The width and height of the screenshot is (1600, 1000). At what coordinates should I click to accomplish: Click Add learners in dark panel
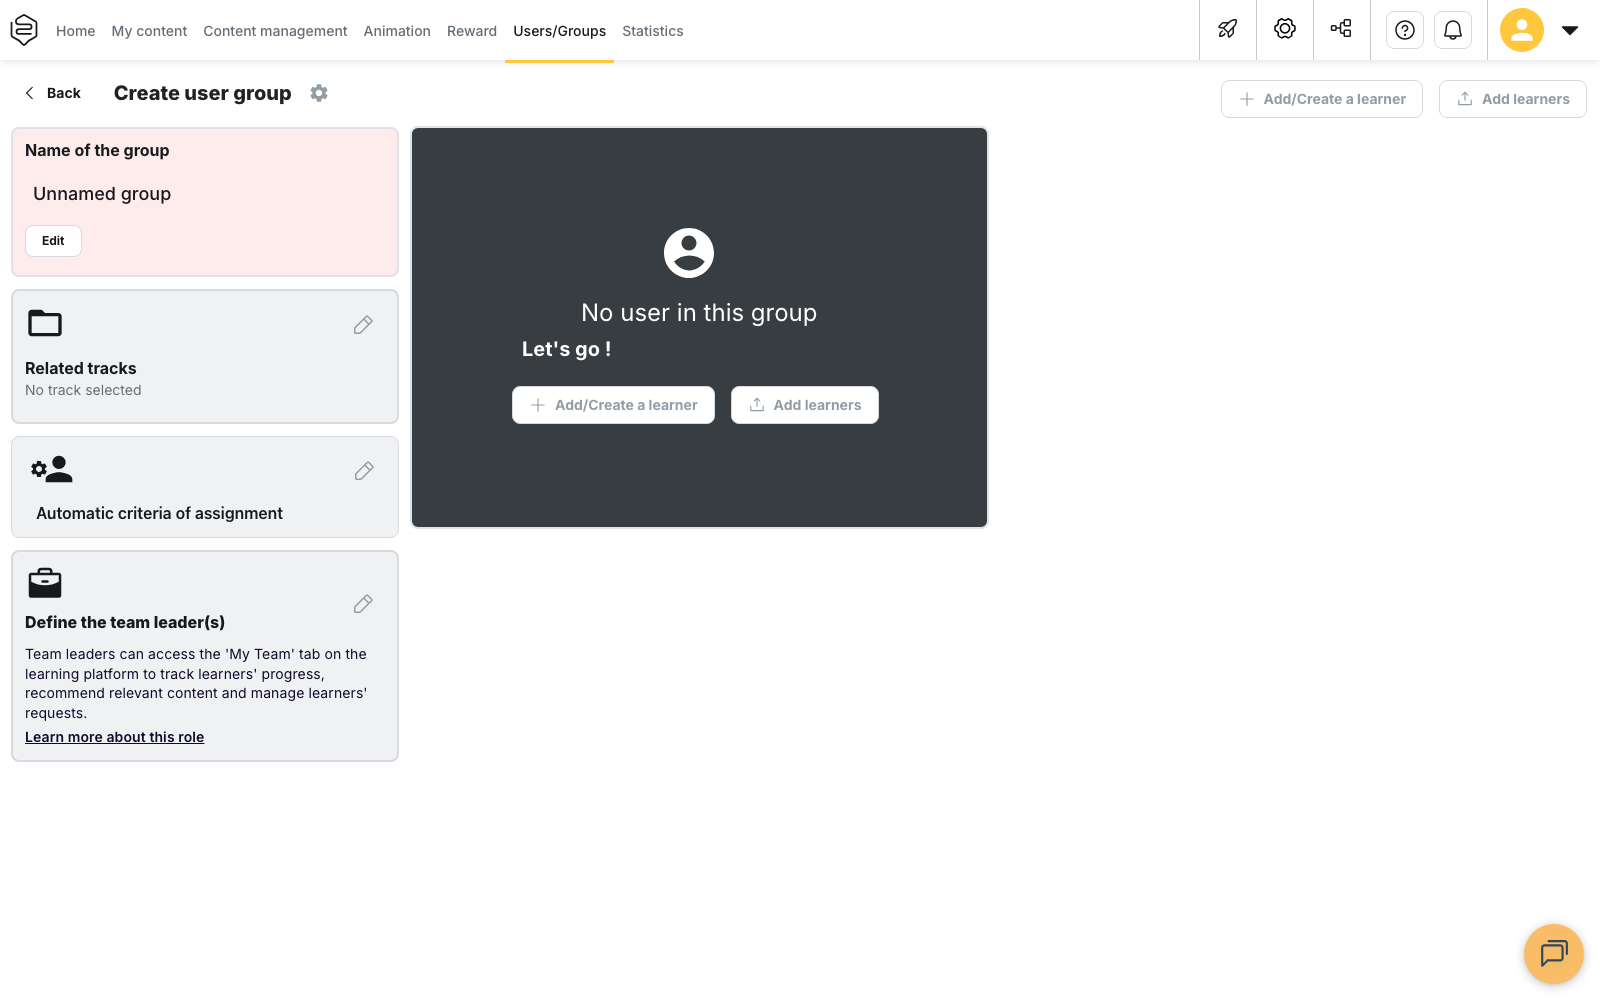tap(805, 405)
